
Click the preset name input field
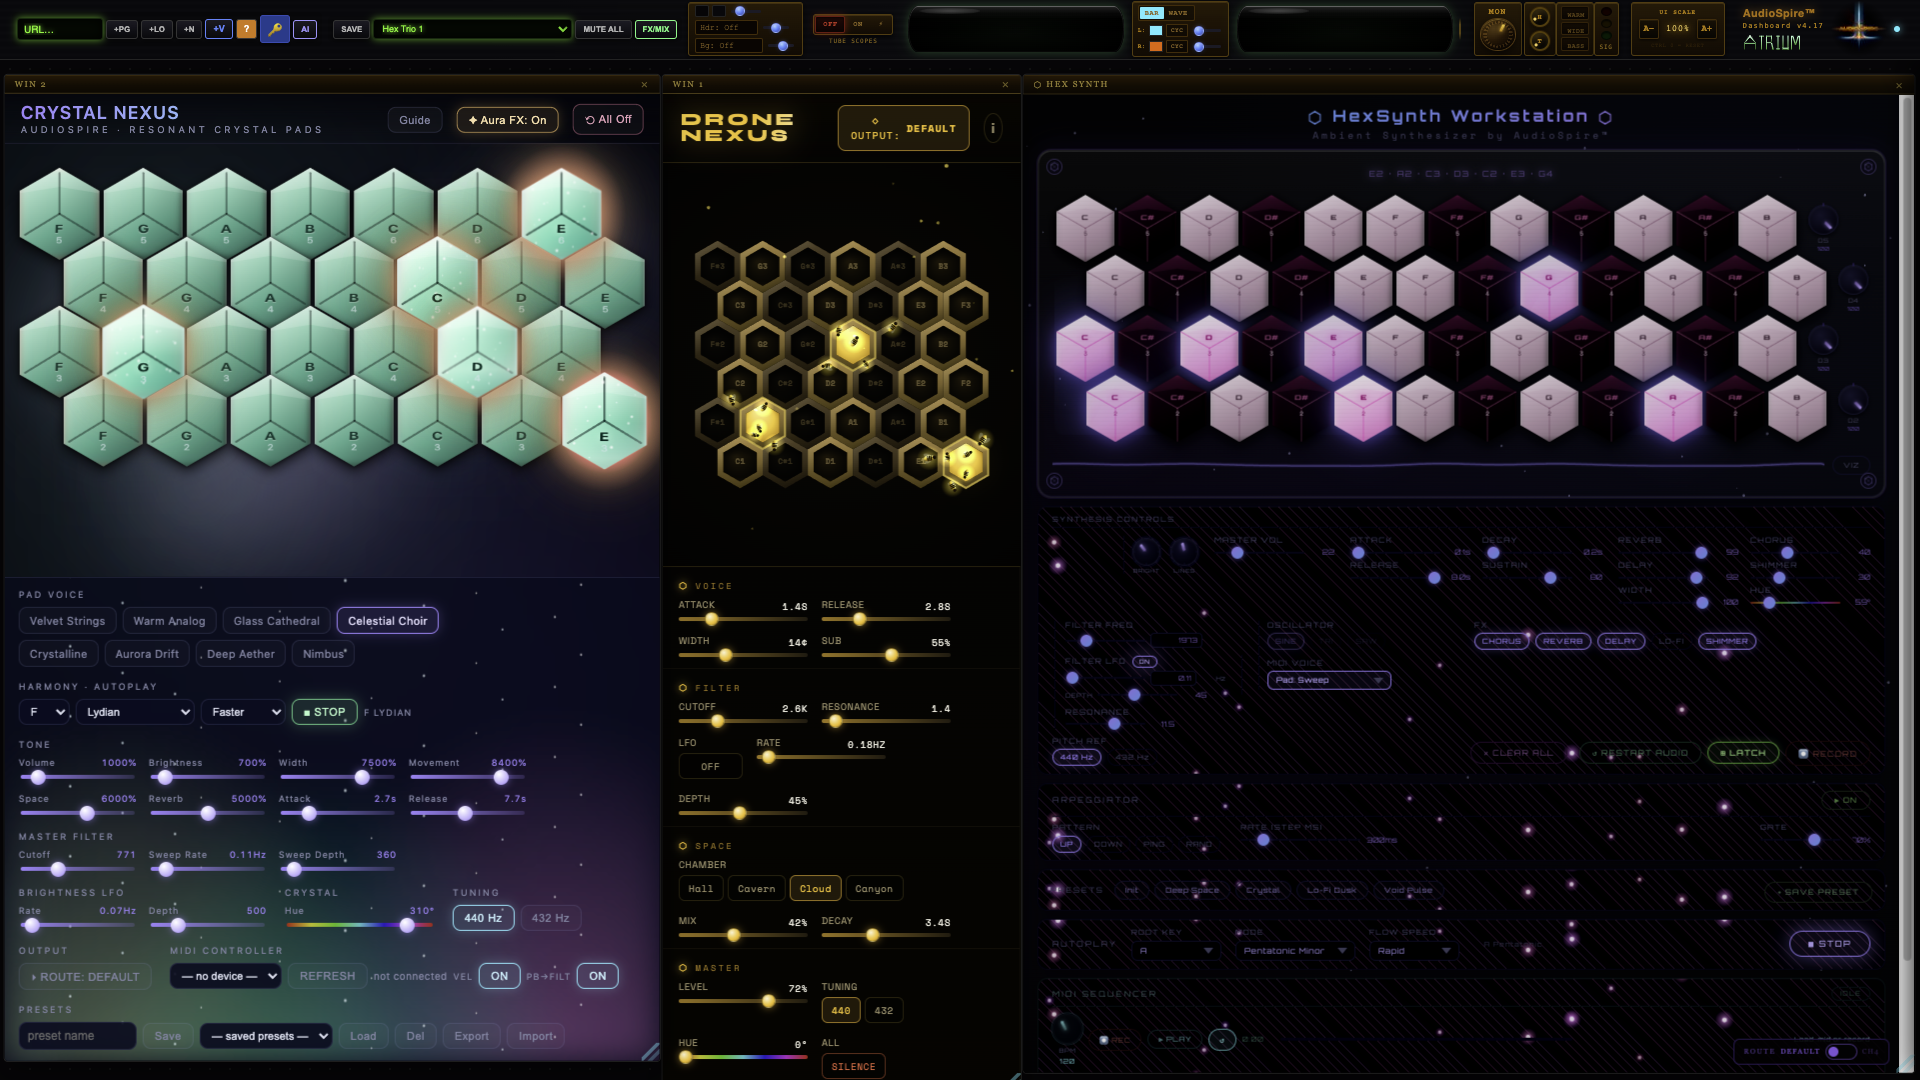click(77, 1036)
